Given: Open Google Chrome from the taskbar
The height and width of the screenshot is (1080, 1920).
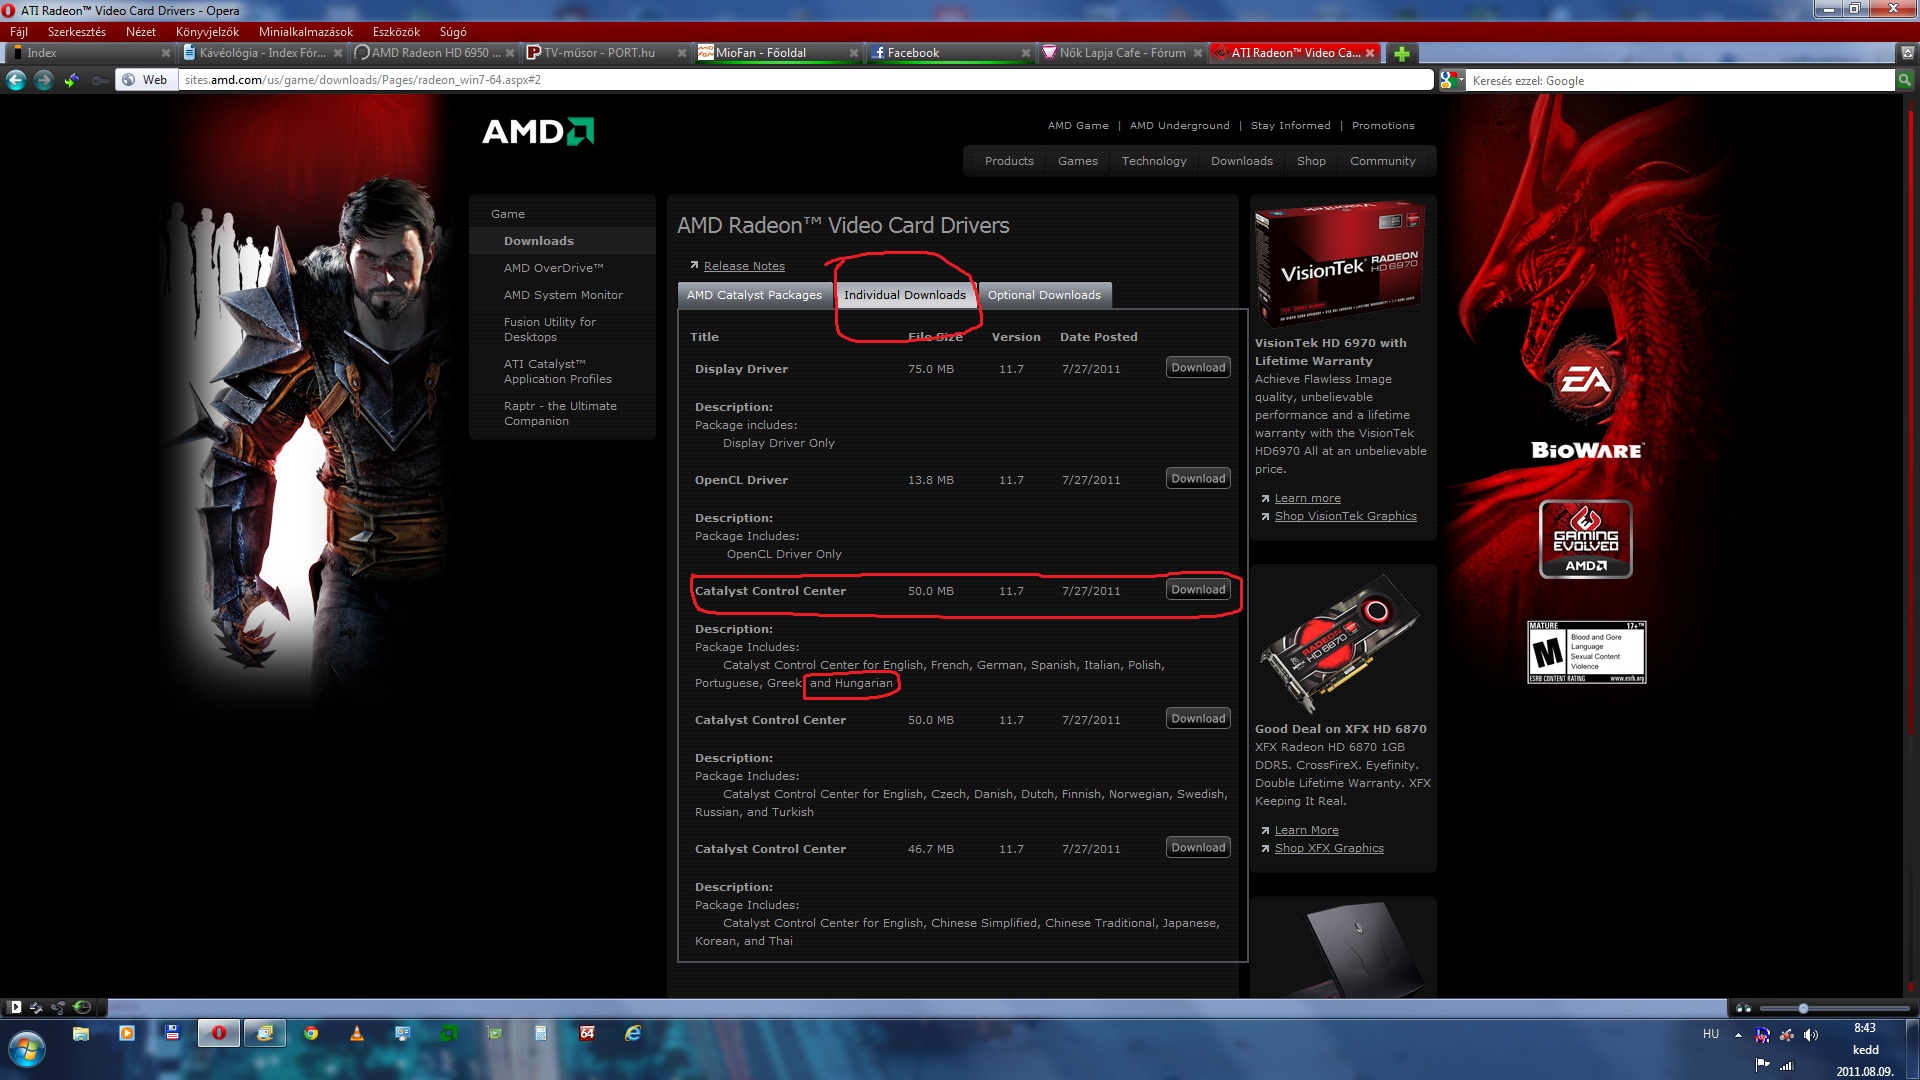Looking at the screenshot, I should (311, 1033).
